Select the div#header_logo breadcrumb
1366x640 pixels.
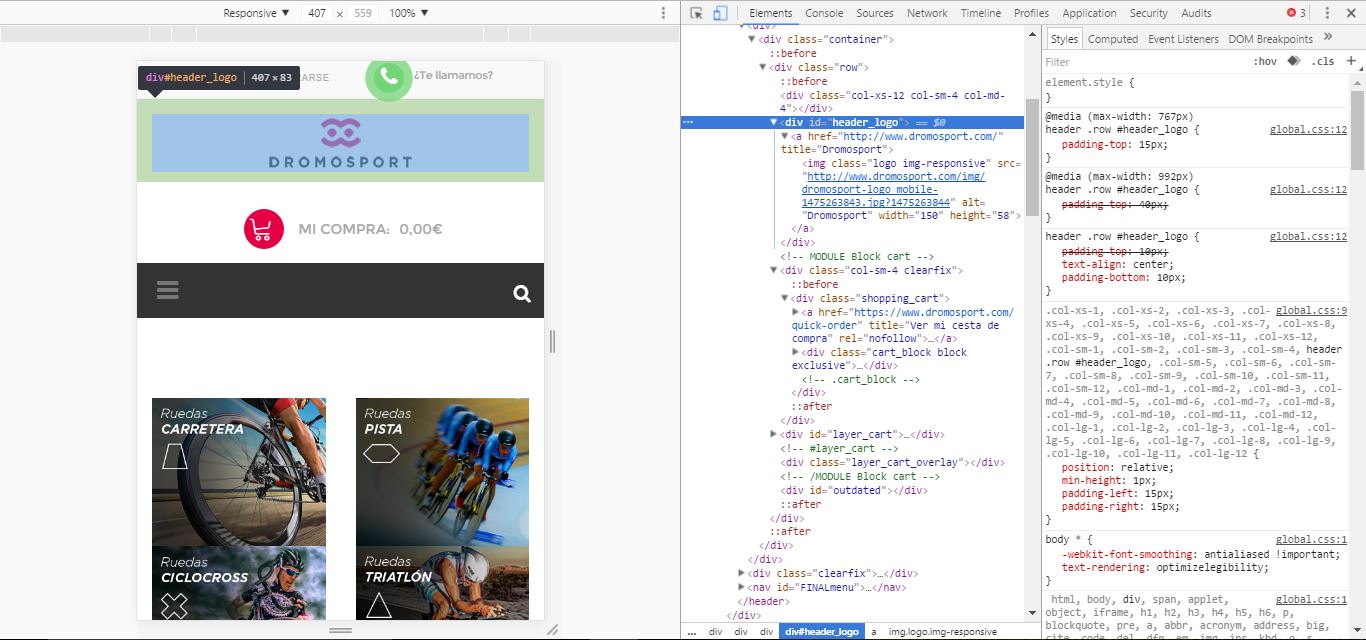pyautogui.click(x=822, y=632)
